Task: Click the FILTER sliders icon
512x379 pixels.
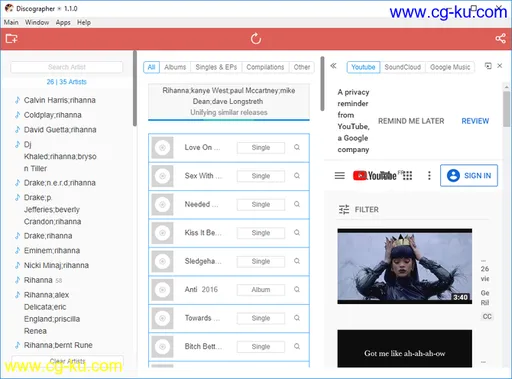Action: (x=344, y=209)
